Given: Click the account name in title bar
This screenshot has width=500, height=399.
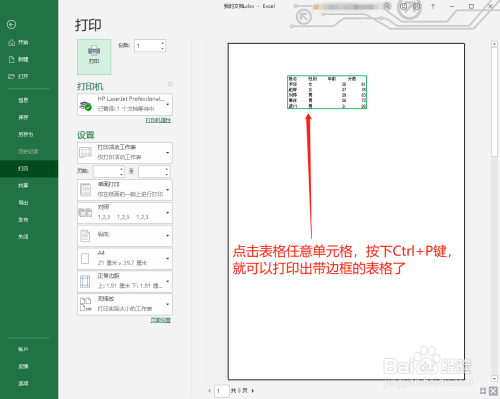Looking at the screenshot, I should (x=347, y=6).
